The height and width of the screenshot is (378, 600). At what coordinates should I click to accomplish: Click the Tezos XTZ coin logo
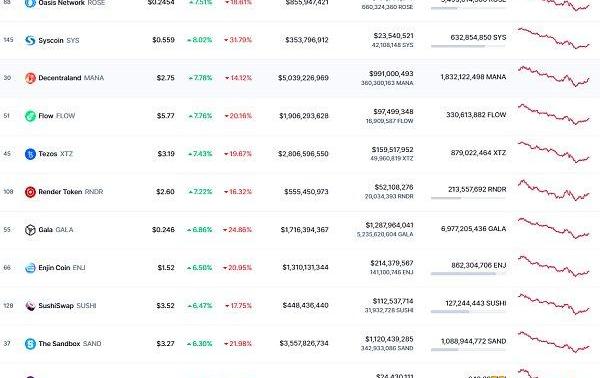(30, 154)
